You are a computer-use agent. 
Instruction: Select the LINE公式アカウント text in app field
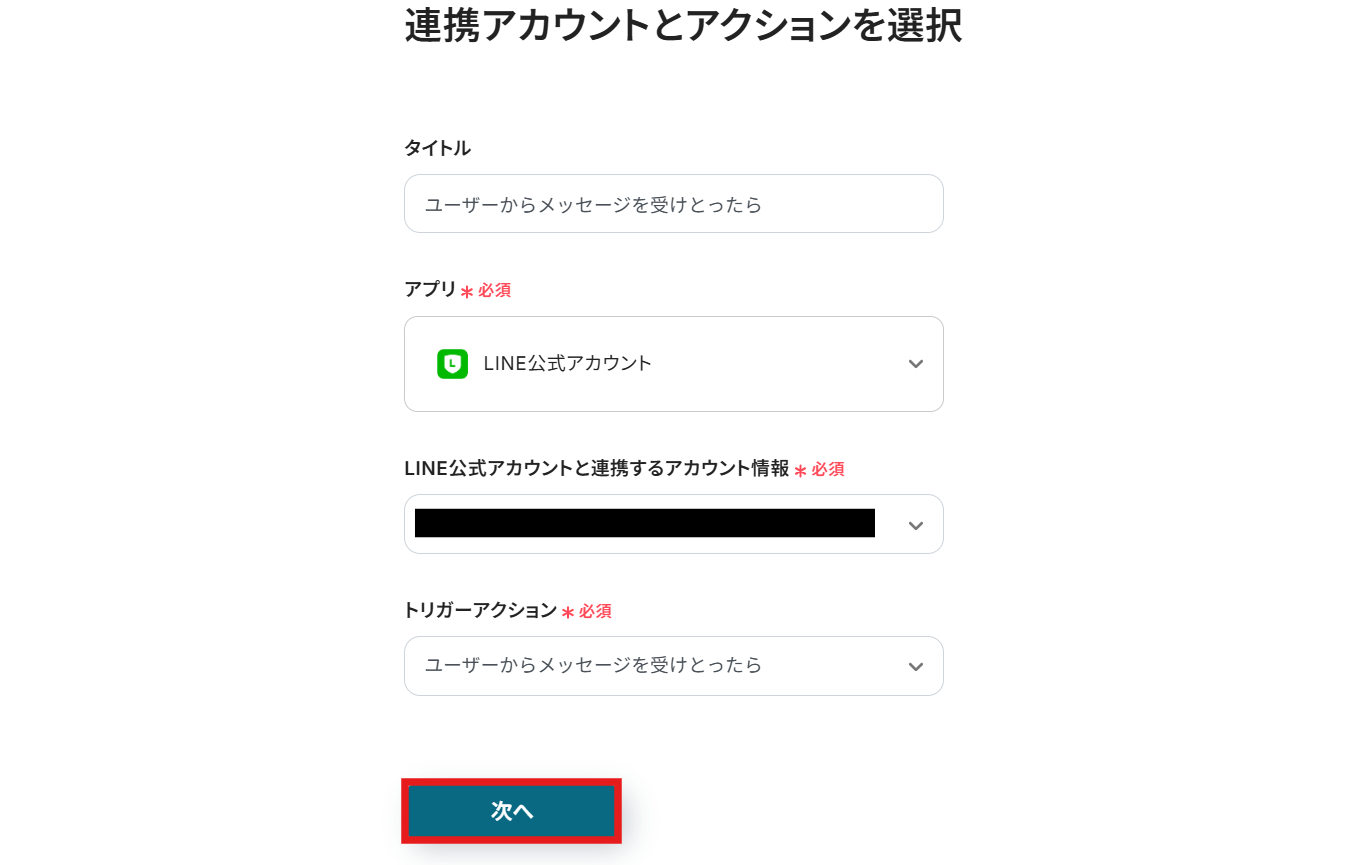[567, 364]
